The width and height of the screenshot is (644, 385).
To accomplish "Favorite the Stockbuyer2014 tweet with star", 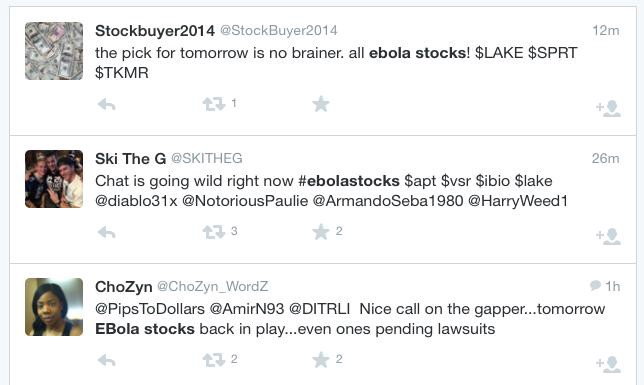I will coord(321,104).
